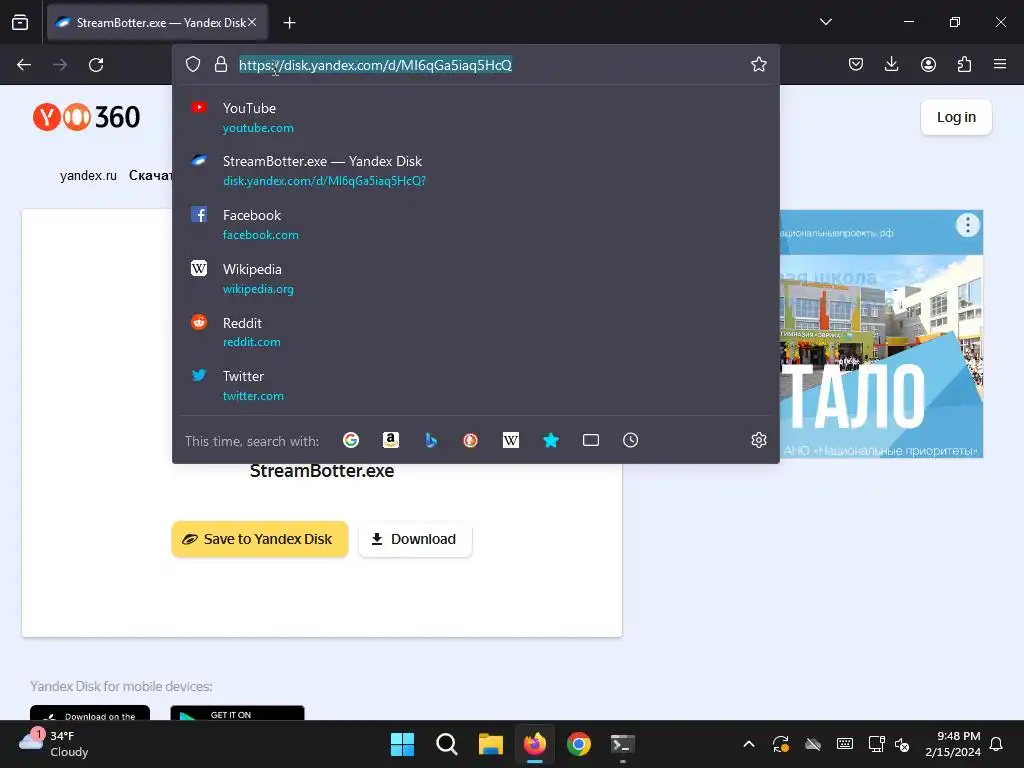Image resolution: width=1024 pixels, height=768 pixels.
Task: Open the Firefox account icon
Action: (x=928, y=64)
